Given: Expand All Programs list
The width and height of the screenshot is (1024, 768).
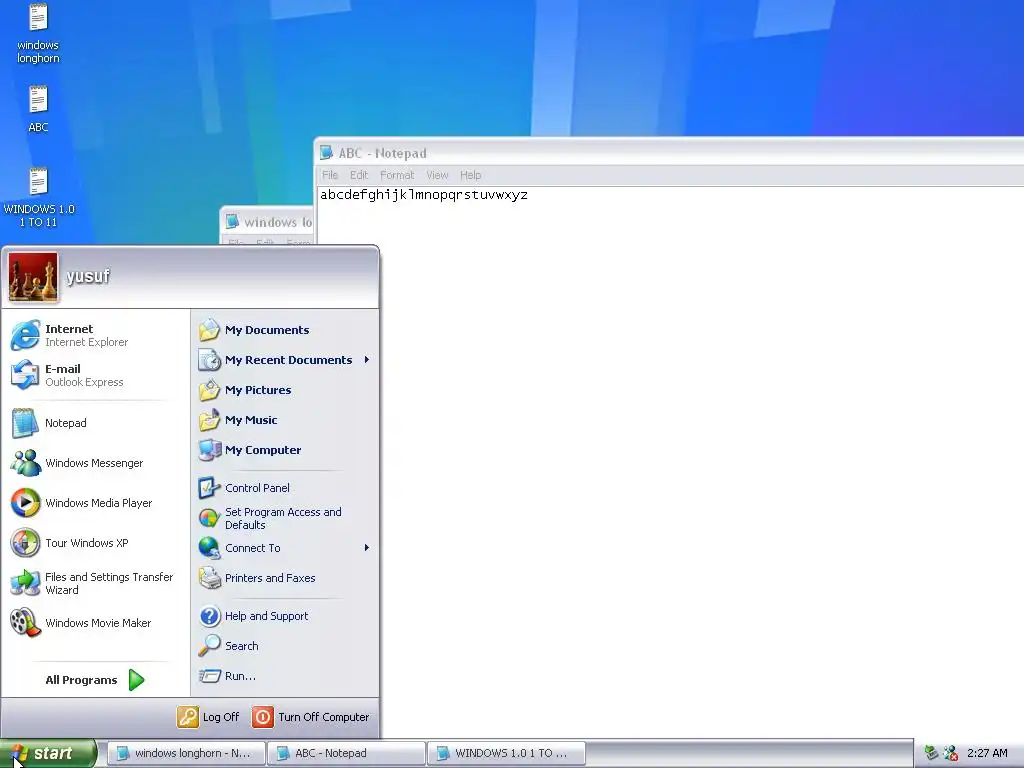Looking at the screenshot, I should (x=95, y=680).
